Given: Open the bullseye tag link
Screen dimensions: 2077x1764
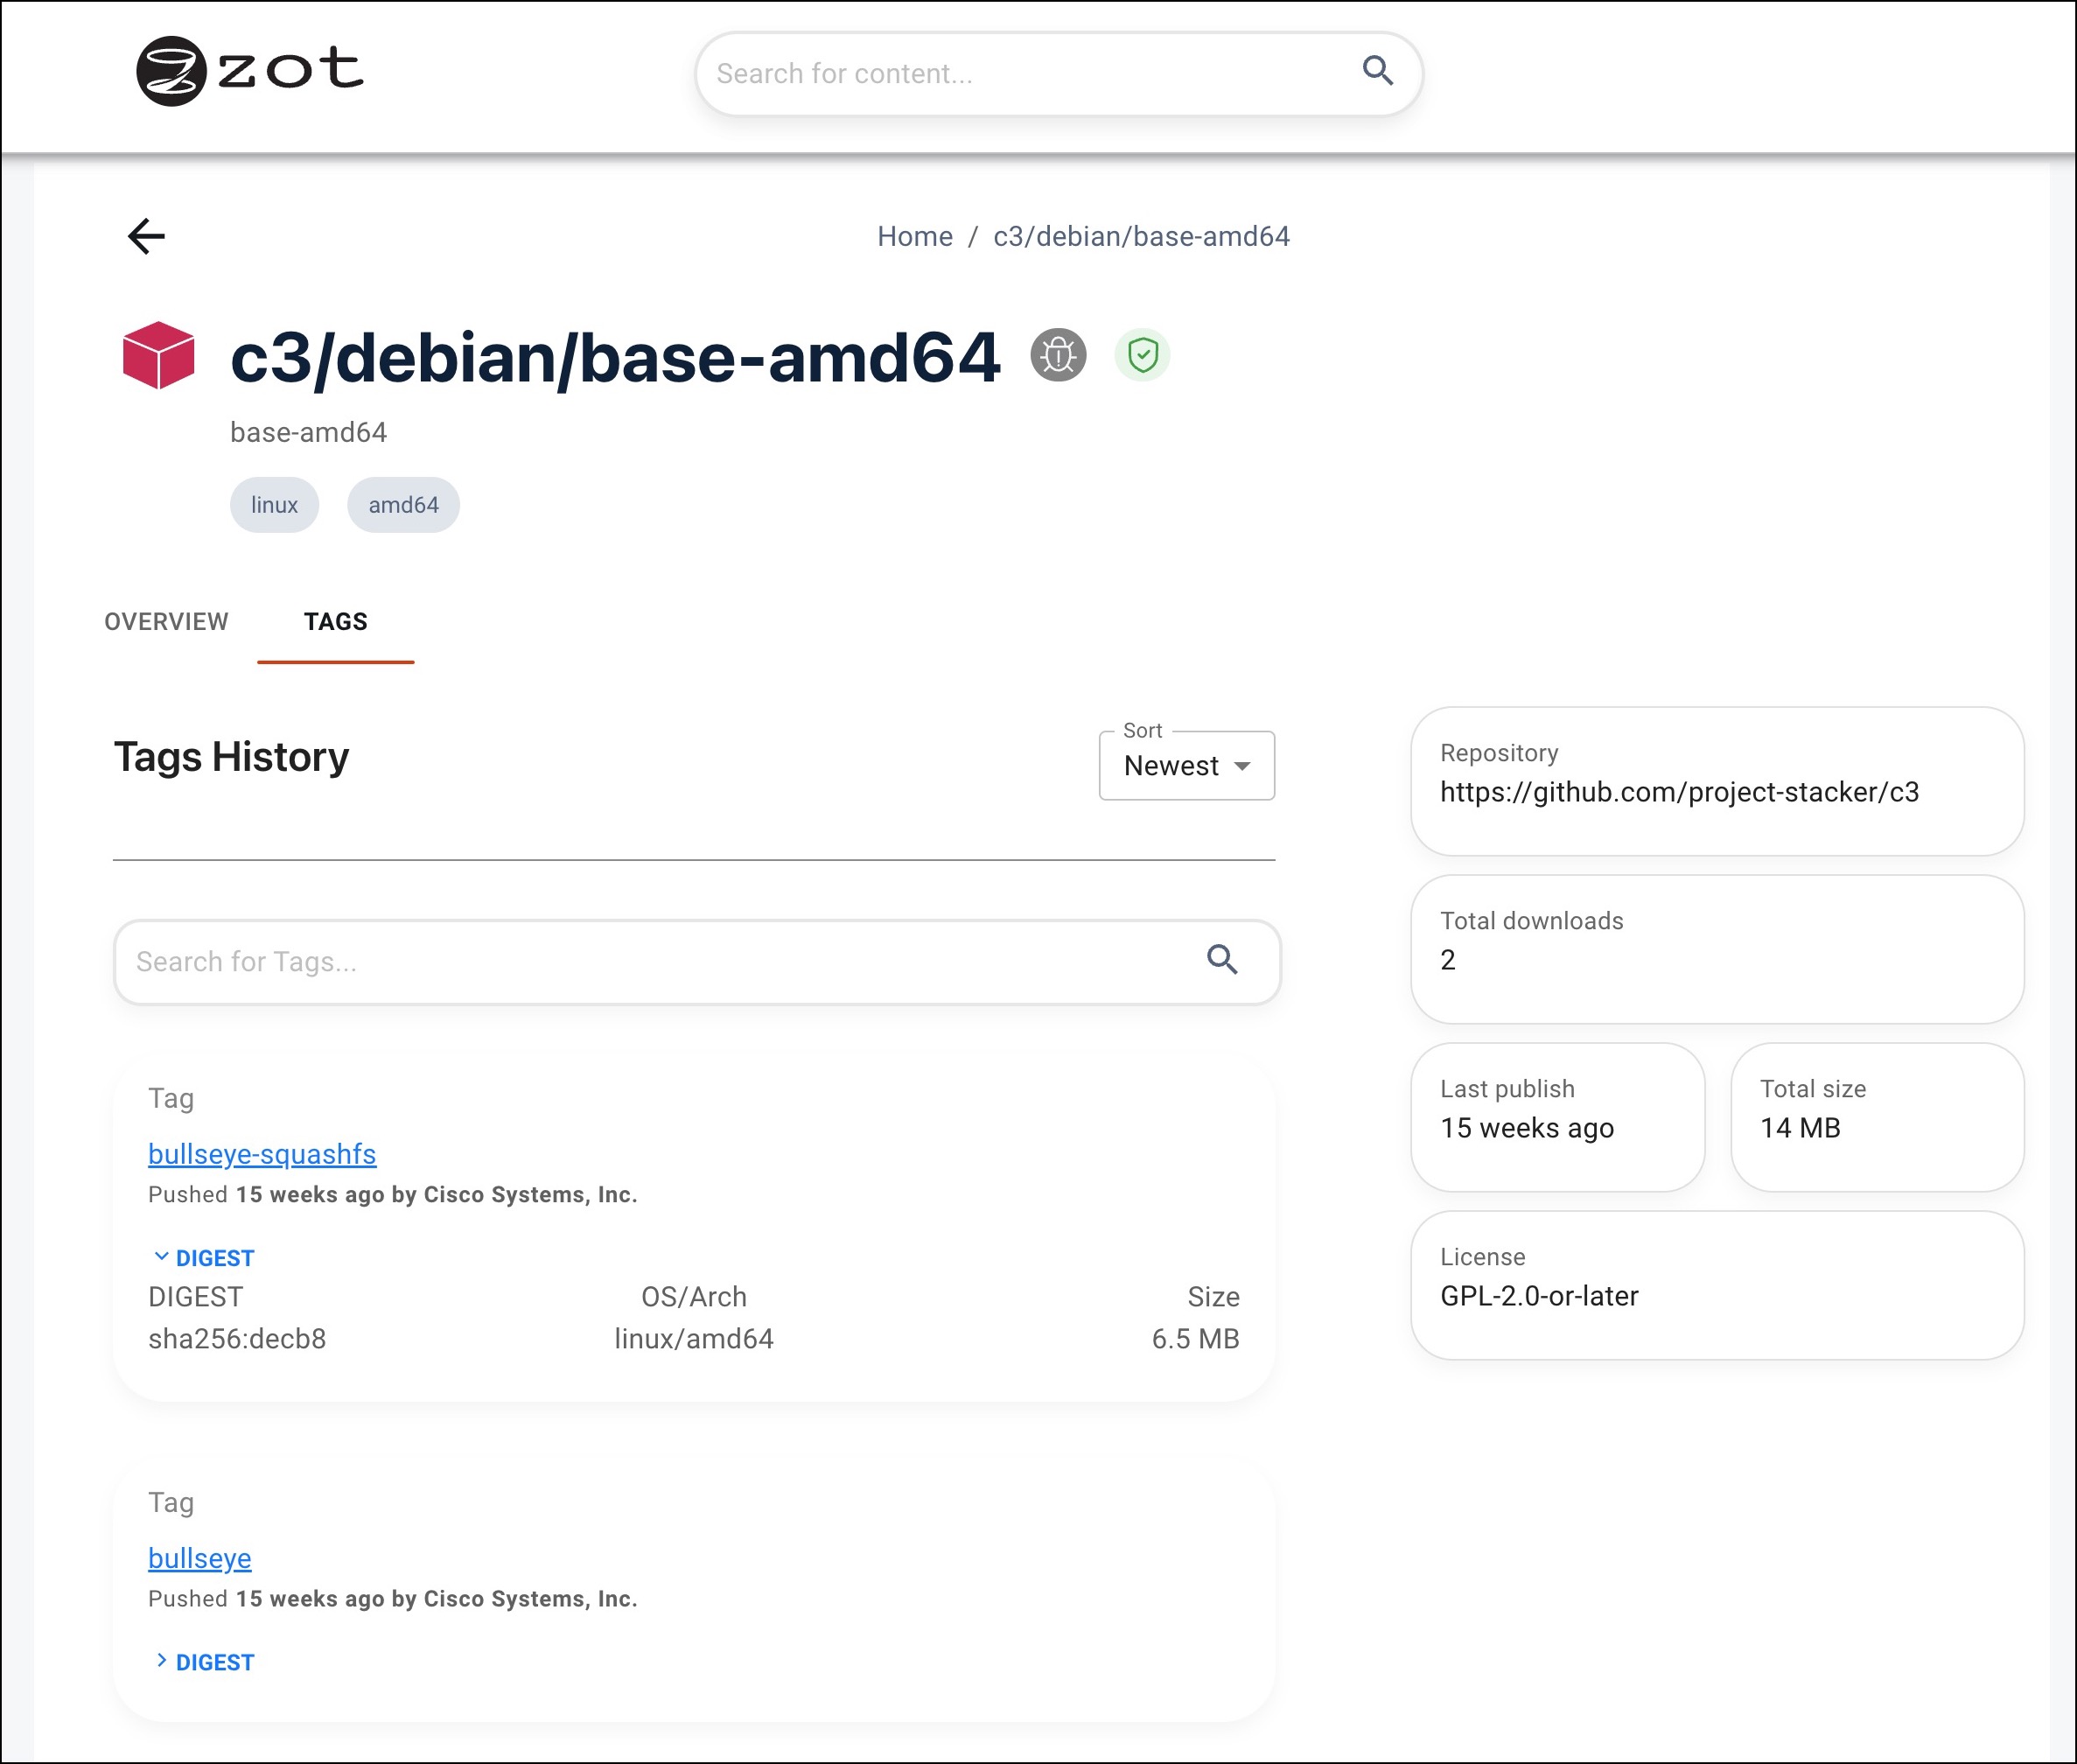Looking at the screenshot, I should pyautogui.click(x=200, y=1558).
